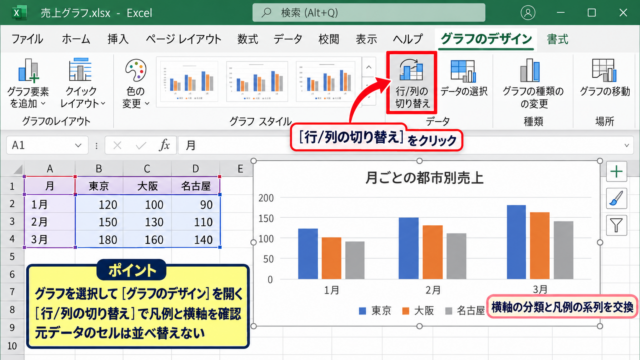640x360 pixels.
Task: Select the third chart style thumbnail
Action: click(325, 82)
